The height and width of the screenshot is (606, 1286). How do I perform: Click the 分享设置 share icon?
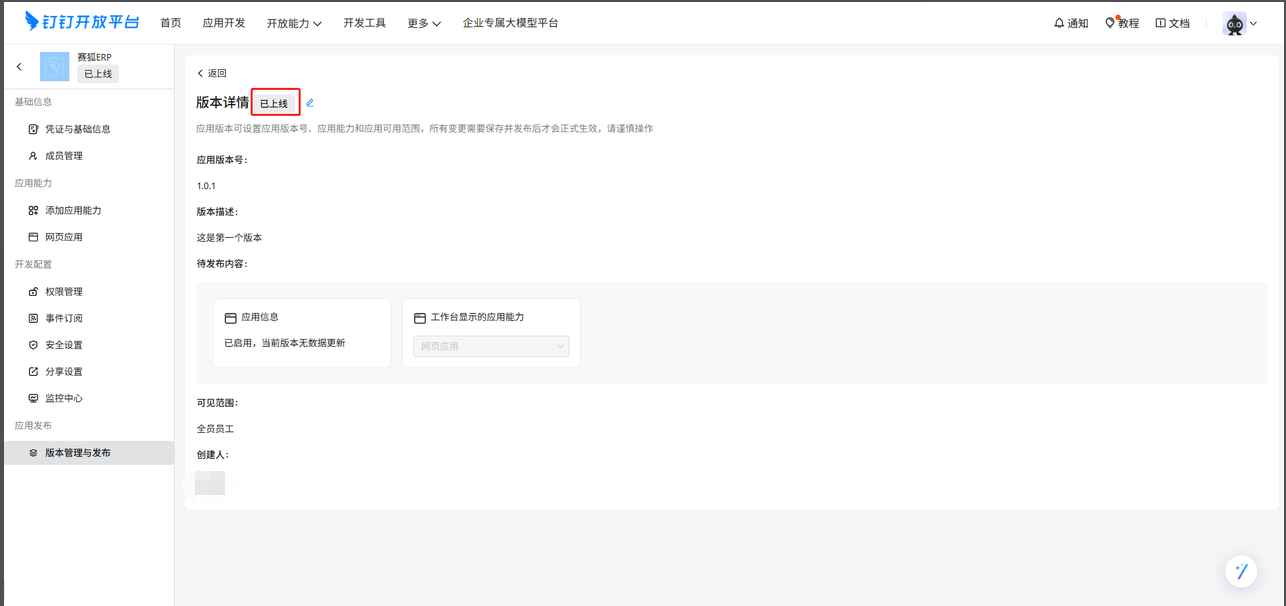tap(33, 372)
